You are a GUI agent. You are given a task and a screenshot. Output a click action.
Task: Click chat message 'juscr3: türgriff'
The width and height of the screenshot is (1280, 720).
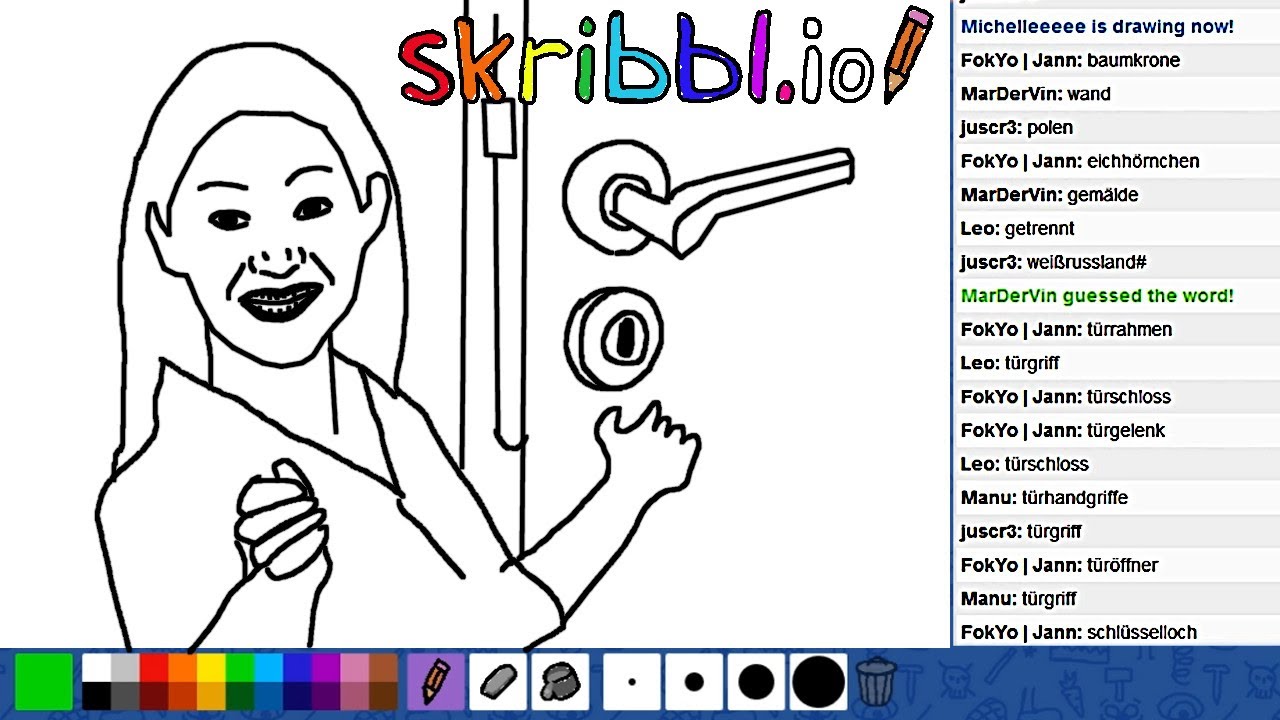click(x=1021, y=532)
